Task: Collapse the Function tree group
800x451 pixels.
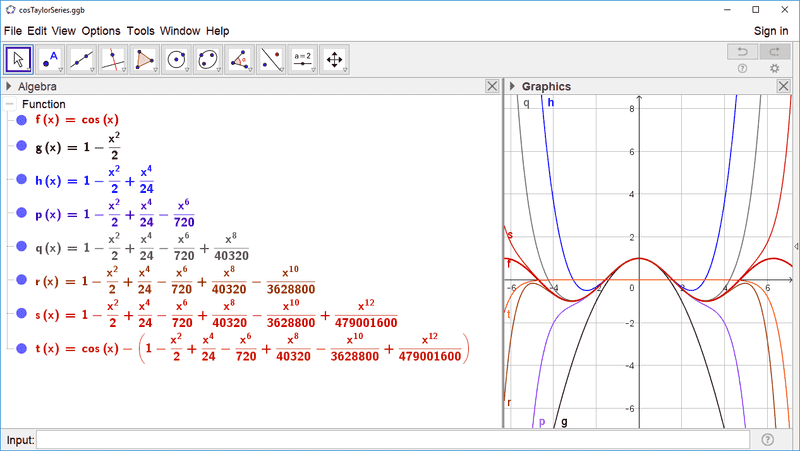Action: [9, 104]
